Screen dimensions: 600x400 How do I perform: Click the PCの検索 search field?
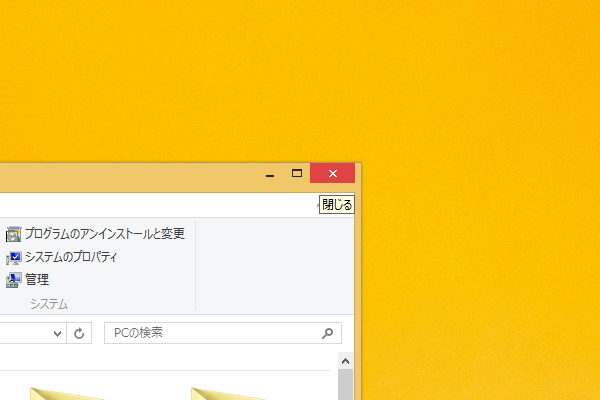tap(223, 333)
